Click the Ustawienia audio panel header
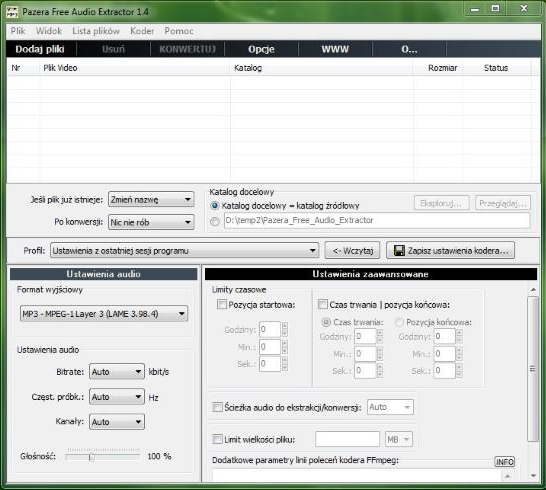The height and width of the screenshot is (490, 546). tap(103, 274)
